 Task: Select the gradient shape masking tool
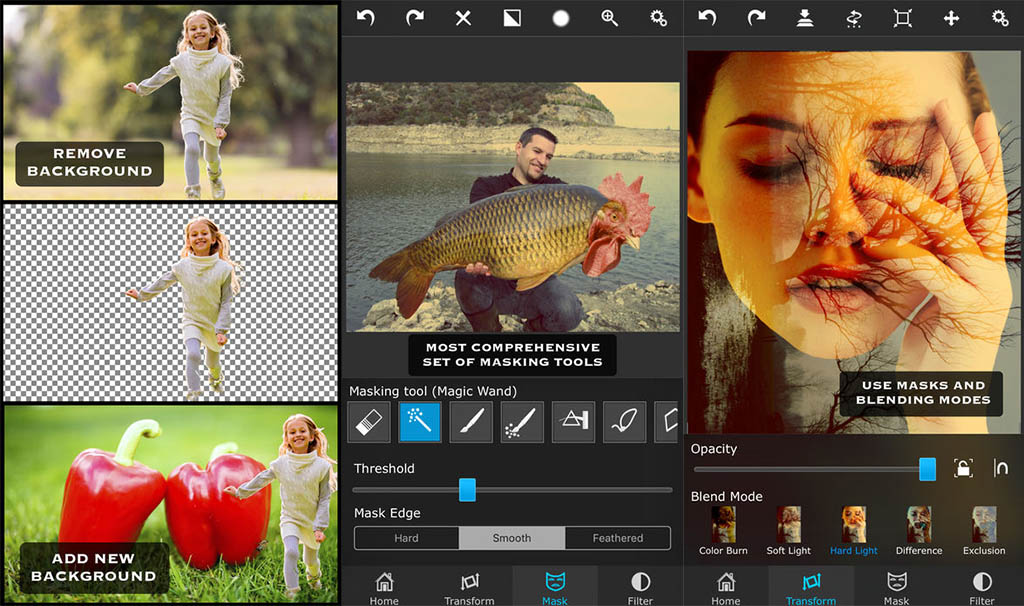pos(573,422)
